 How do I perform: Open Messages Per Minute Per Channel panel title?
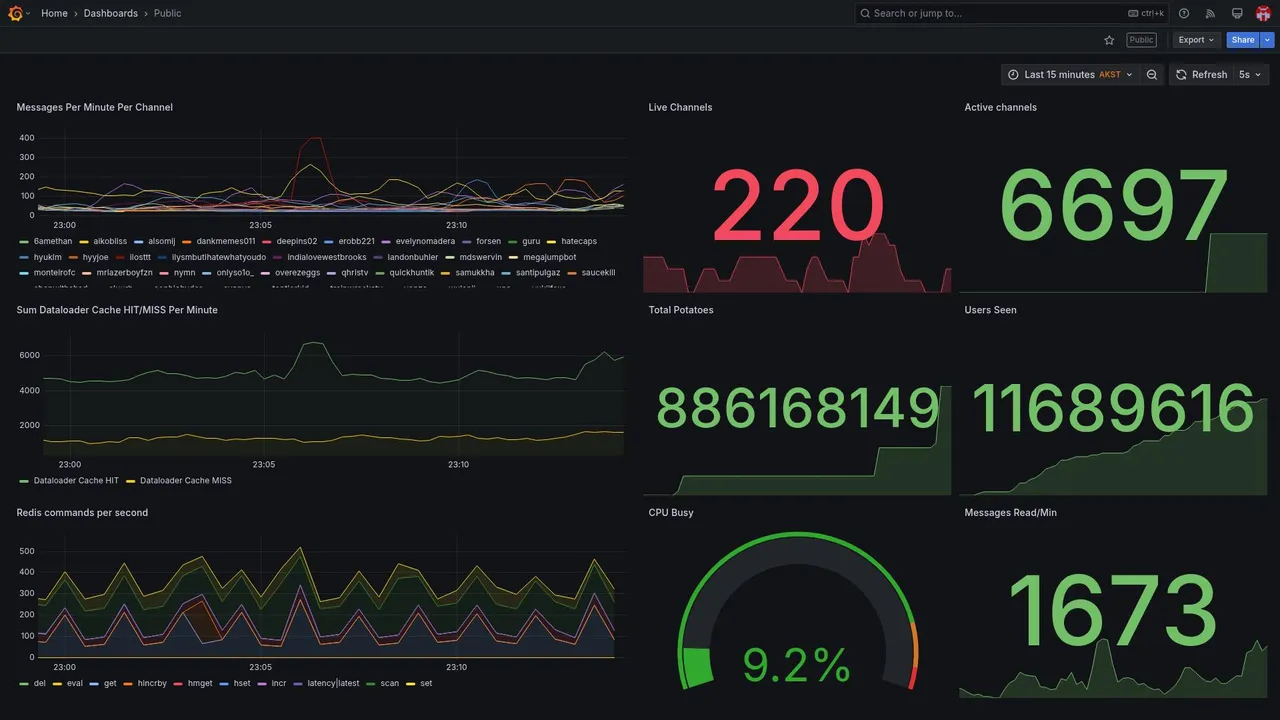pyautogui.click(x=94, y=107)
